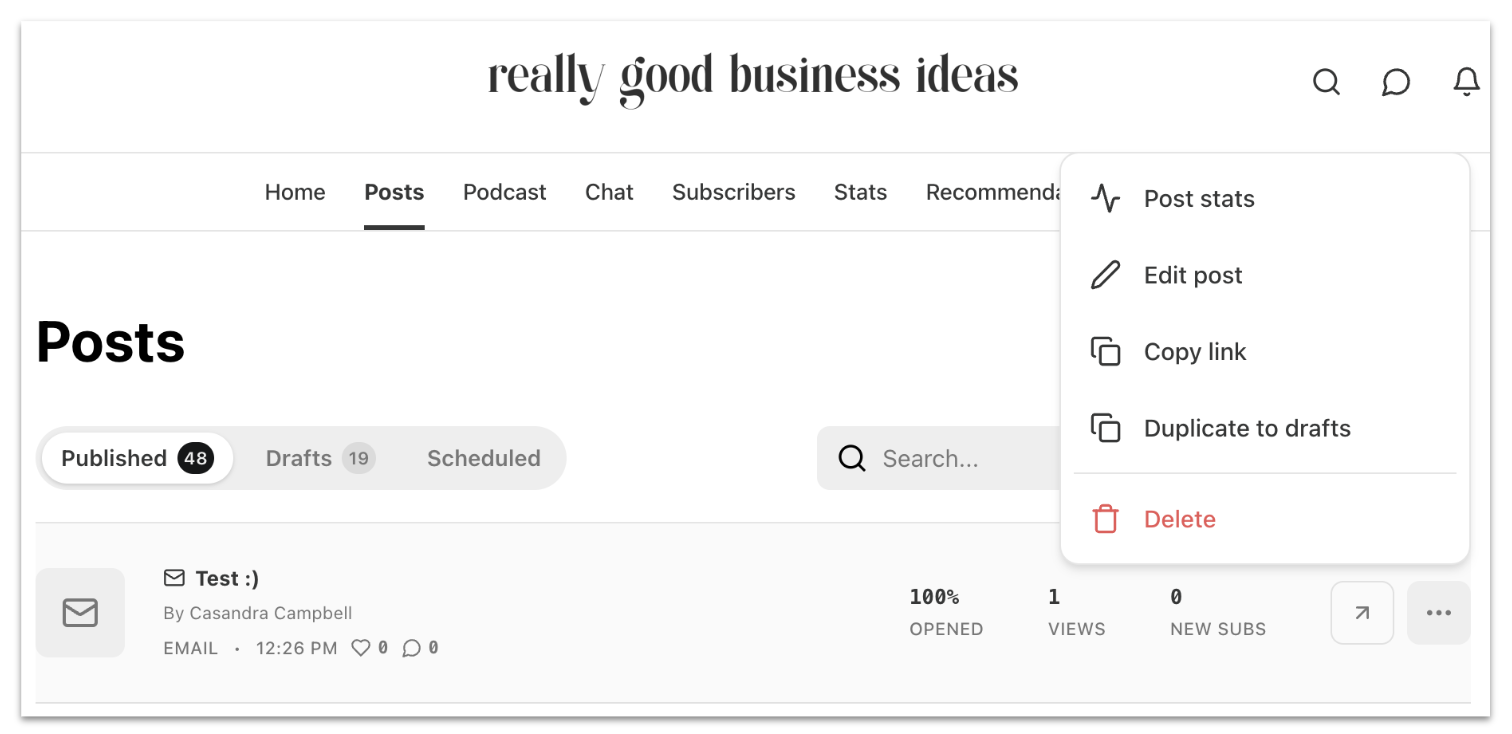Click the search magnifier icon in header
This screenshot has height=734, width=1512.
pyautogui.click(x=1326, y=82)
